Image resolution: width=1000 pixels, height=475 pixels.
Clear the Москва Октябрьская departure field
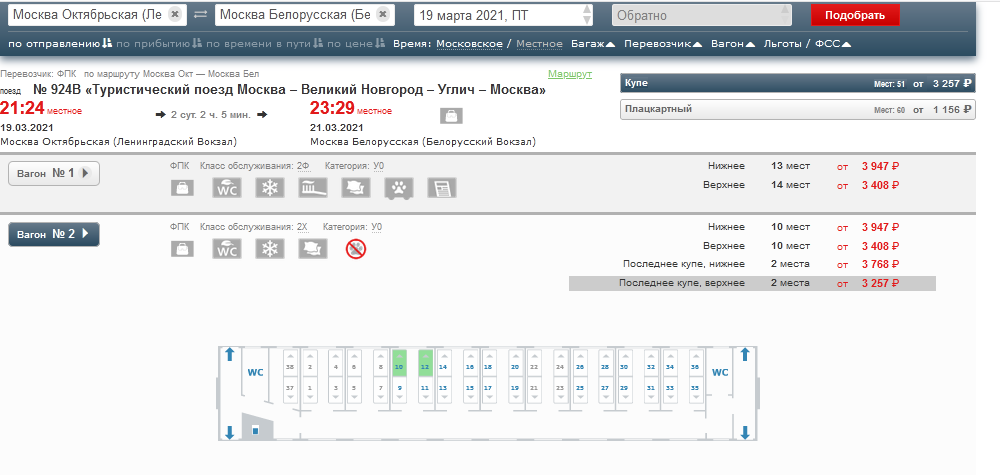[x=175, y=15]
